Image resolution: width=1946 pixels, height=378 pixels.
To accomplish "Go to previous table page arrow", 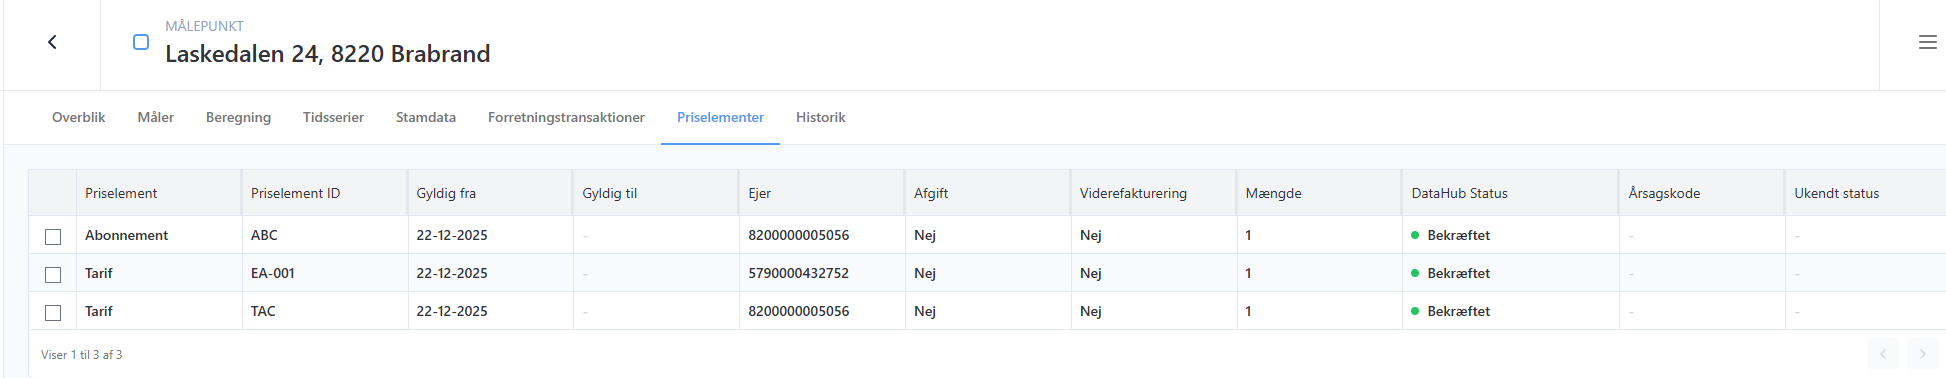I will tap(1883, 354).
